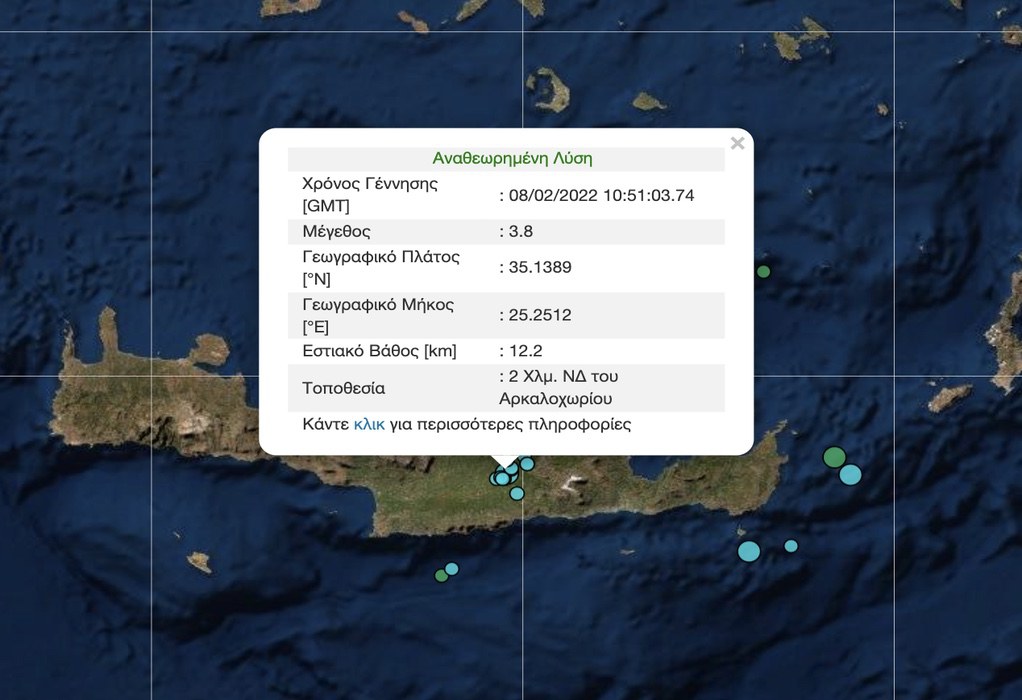
Task: Click the 'Αναθεωρημένη Λύση' popup header
Action: point(512,158)
